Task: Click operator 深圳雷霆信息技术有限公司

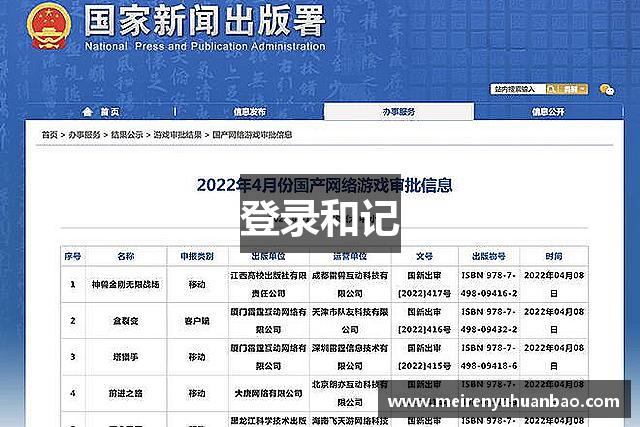Action: click(350, 357)
